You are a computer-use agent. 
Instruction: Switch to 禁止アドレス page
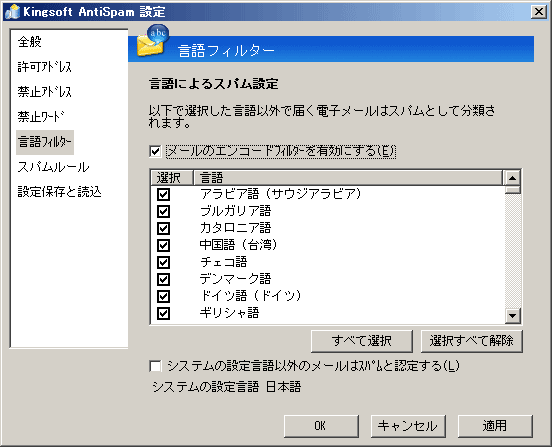pos(44,92)
